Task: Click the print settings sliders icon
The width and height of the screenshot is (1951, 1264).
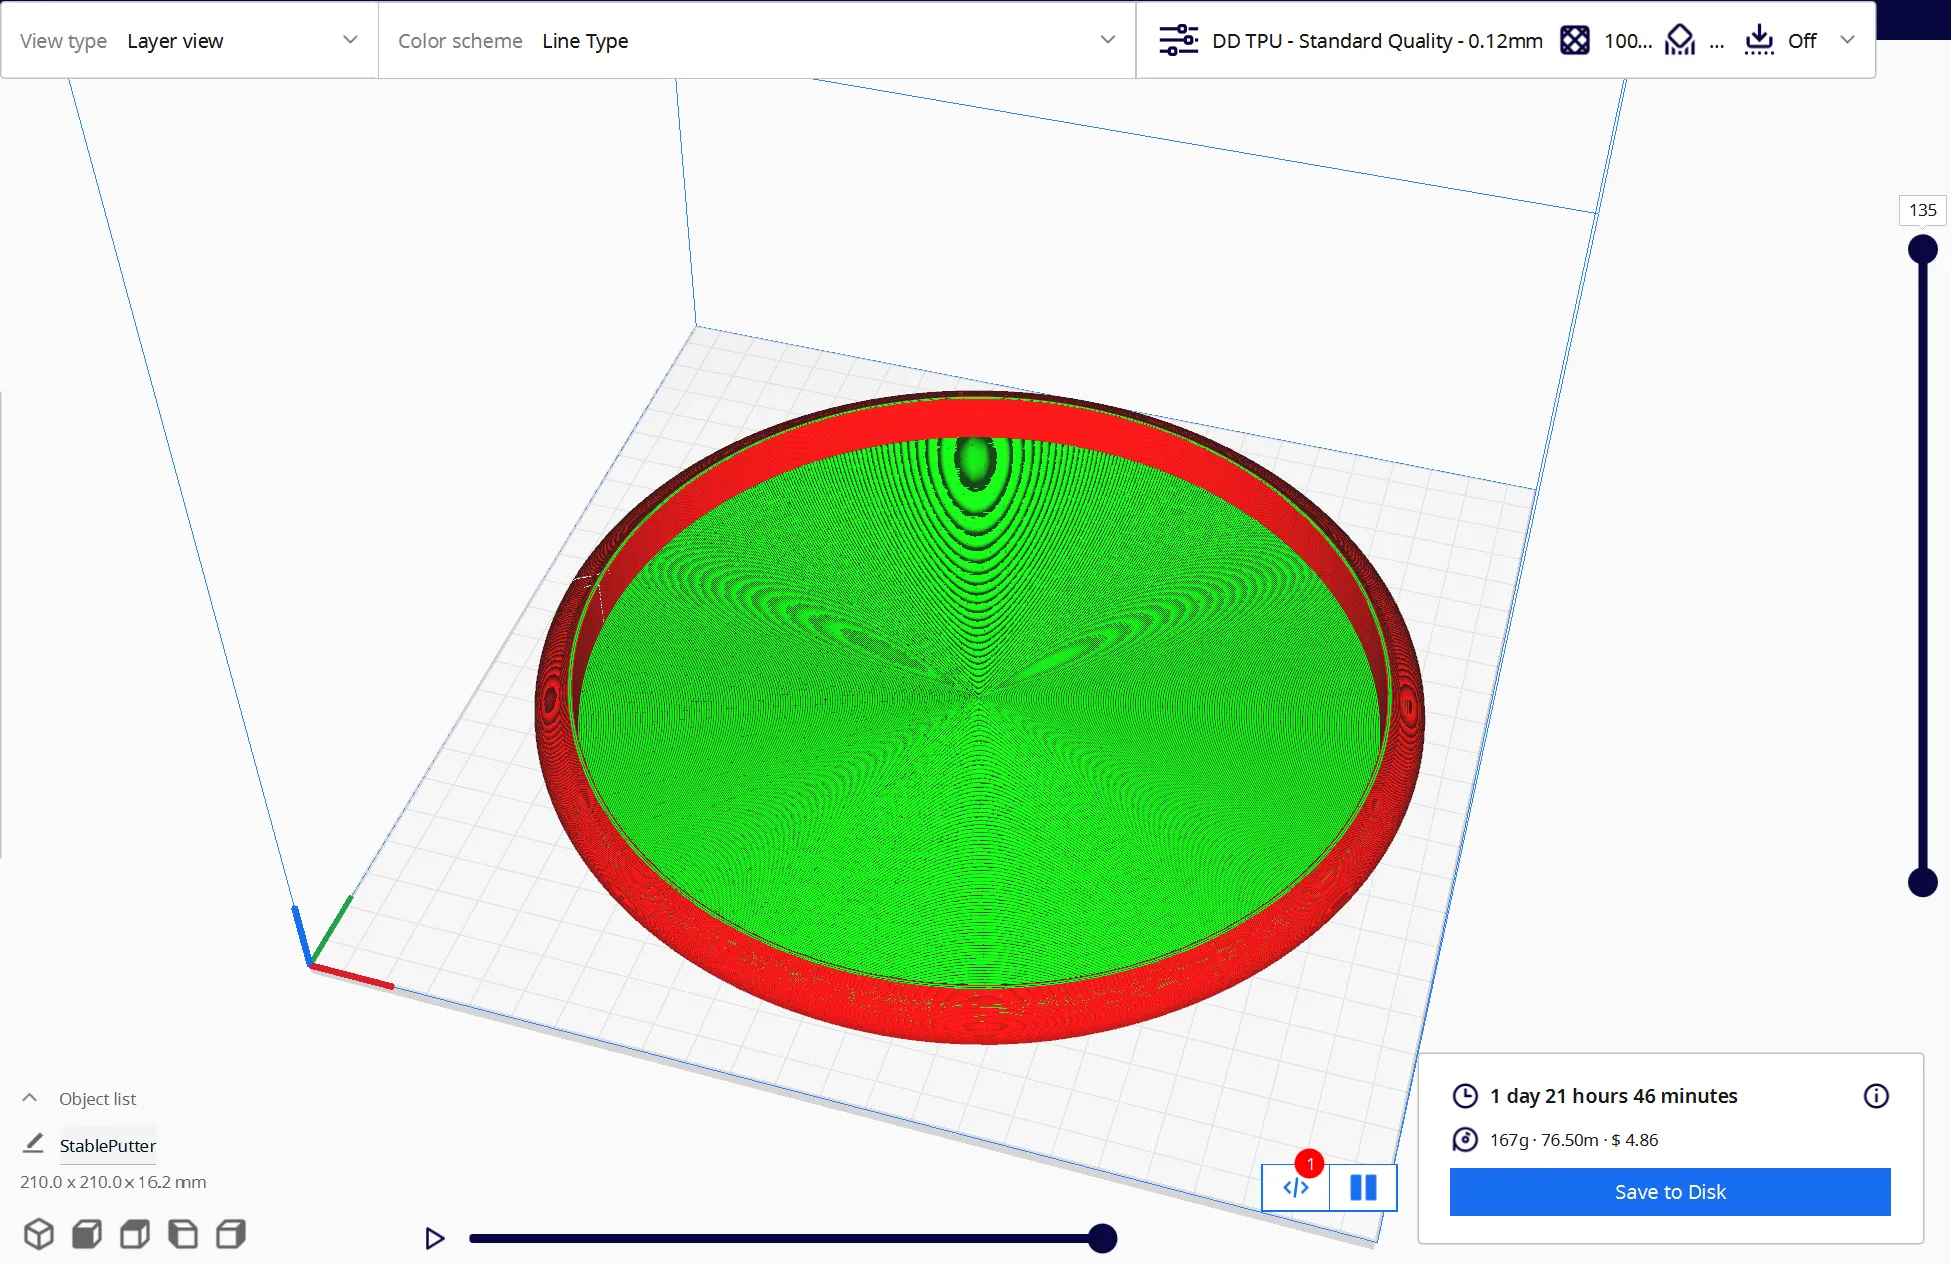Action: 1178,41
